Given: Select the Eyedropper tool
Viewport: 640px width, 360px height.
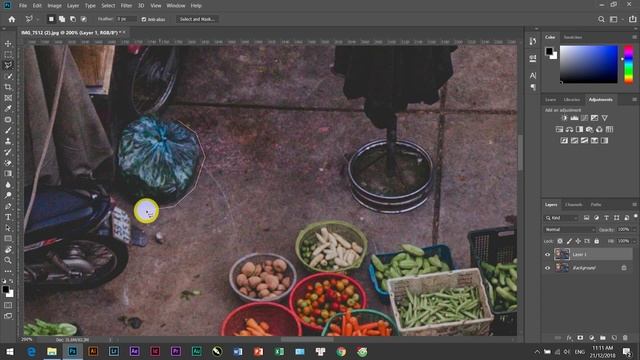Looking at the screenshot, I should (8, 109).
